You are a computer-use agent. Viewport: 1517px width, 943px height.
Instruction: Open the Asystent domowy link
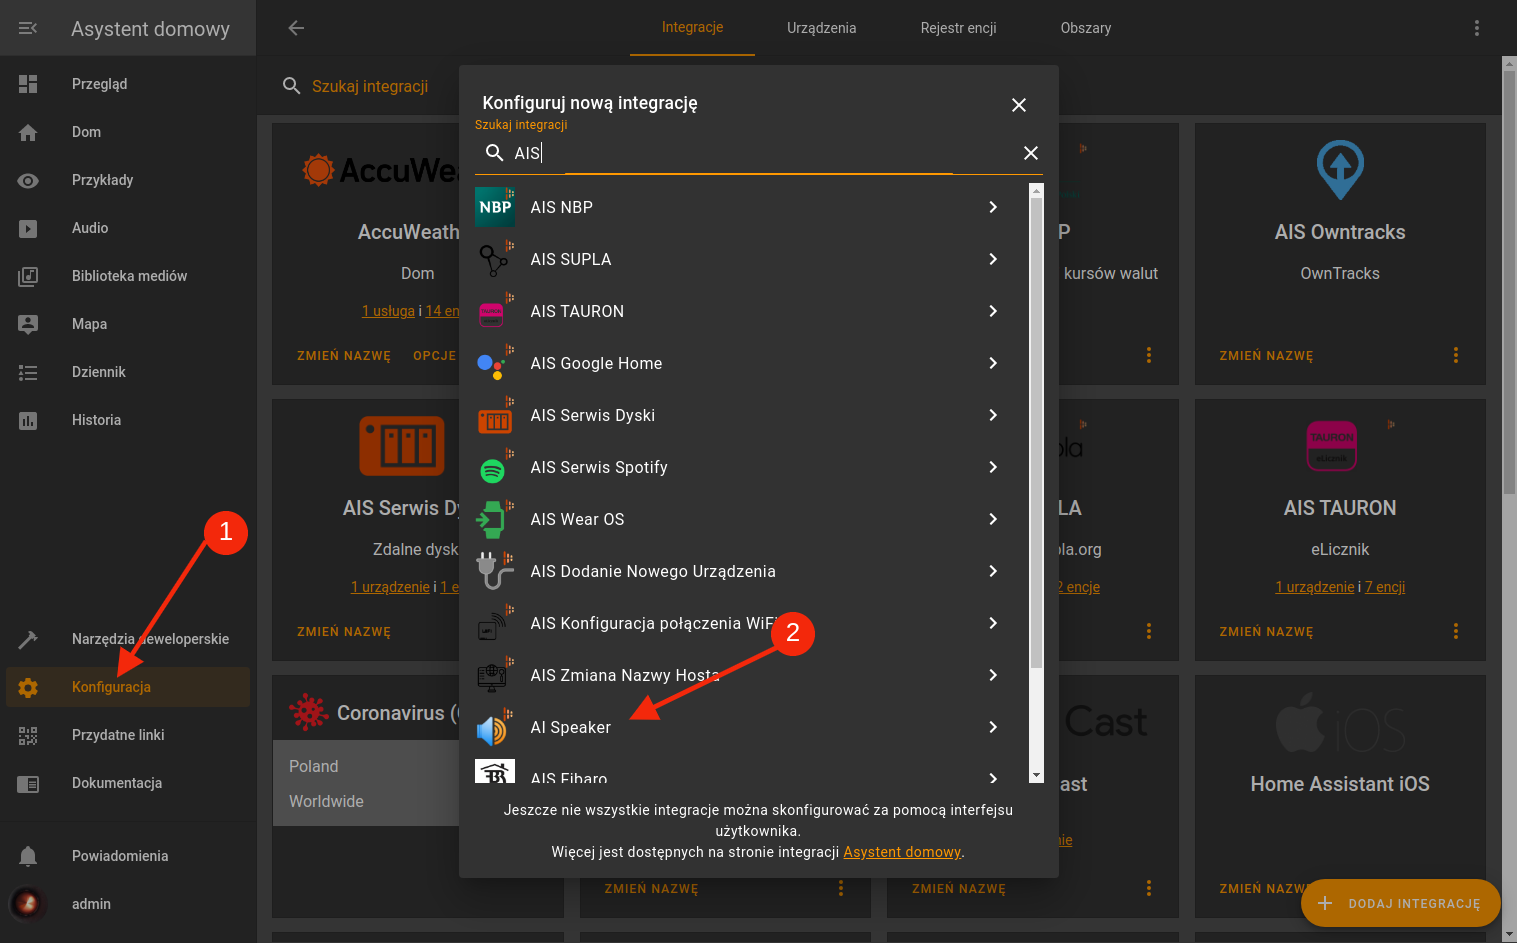(902, 852)
